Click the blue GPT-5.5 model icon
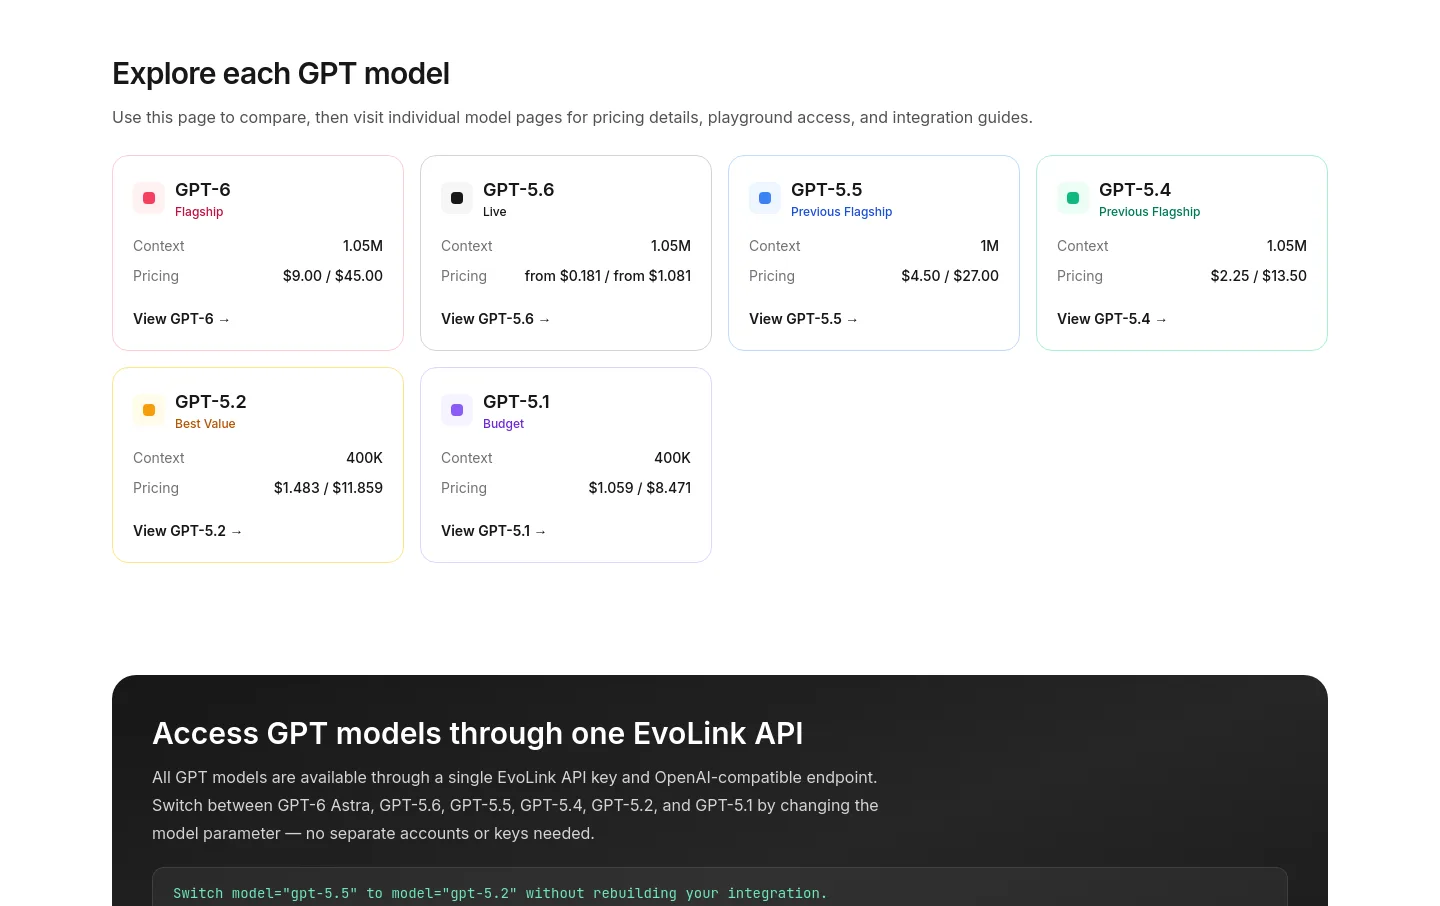The image size is (1440, 906). 765,198
